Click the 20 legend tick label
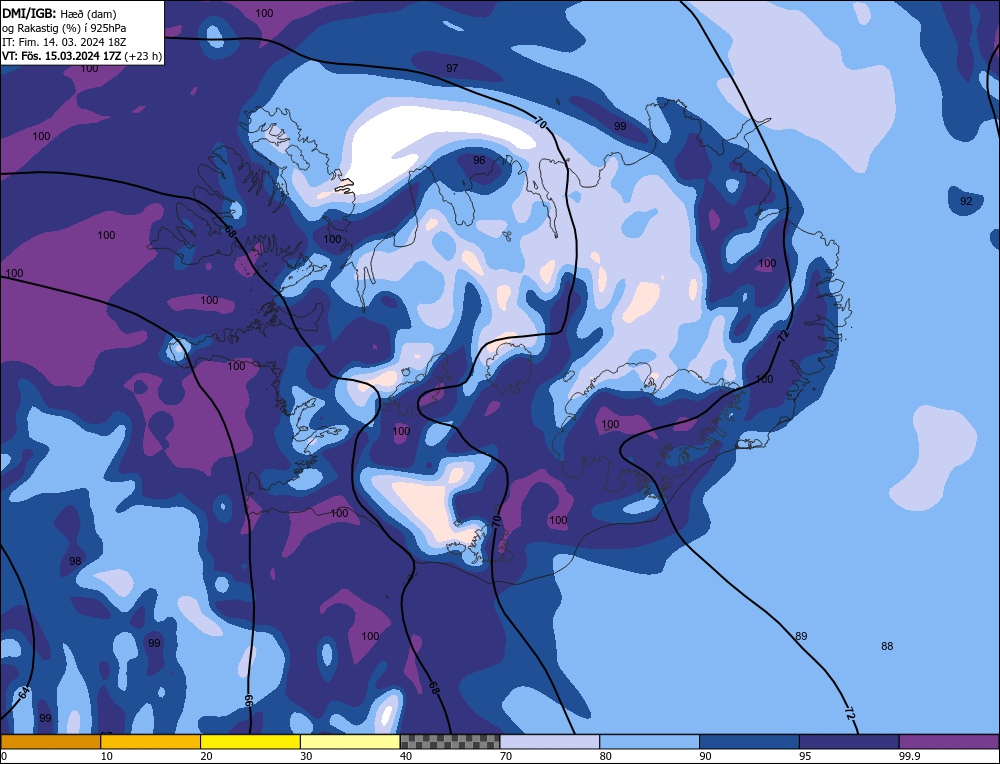Image resolution: width=1000 pixels, height=764 pixels. coord(207,756)
